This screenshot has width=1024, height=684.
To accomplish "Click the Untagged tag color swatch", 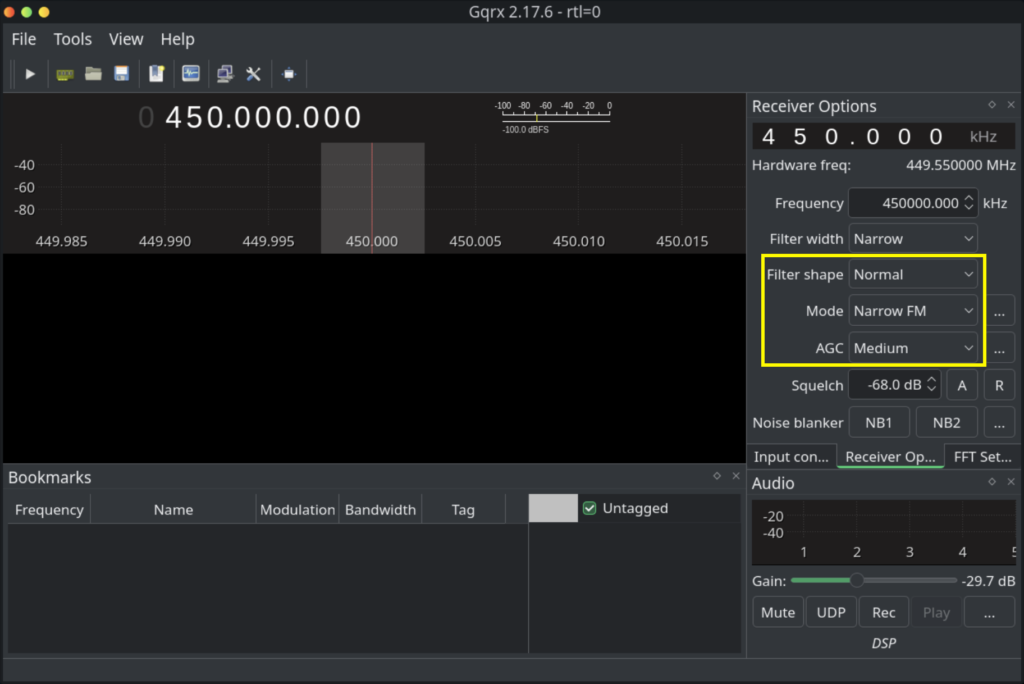I will [553, 508].
